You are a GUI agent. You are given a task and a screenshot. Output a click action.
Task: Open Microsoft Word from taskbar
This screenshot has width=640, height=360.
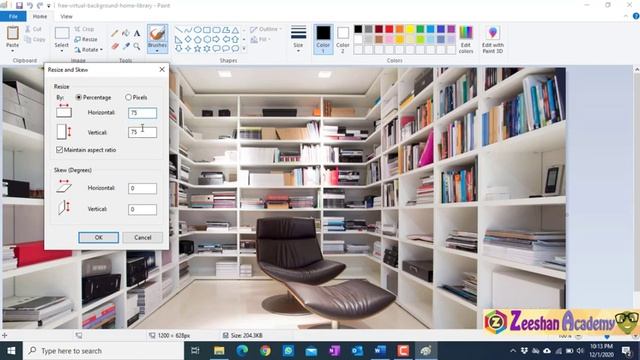[380, 351]
